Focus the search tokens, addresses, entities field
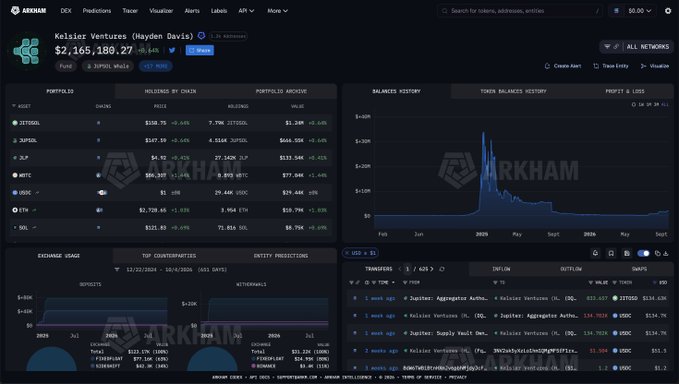This screenshot has width=679, height=384. tap(520, 11)
